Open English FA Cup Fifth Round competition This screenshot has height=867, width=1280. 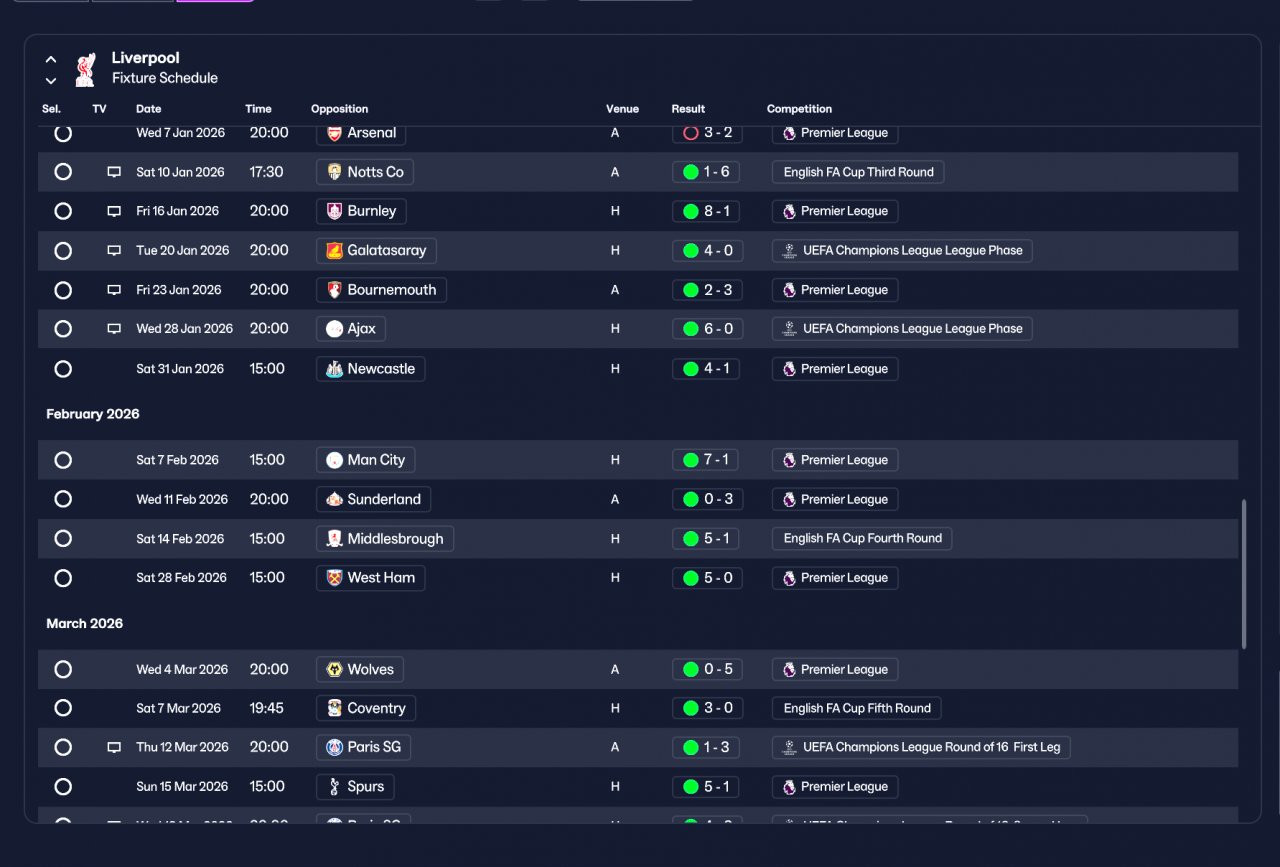(x=857, y=708)
